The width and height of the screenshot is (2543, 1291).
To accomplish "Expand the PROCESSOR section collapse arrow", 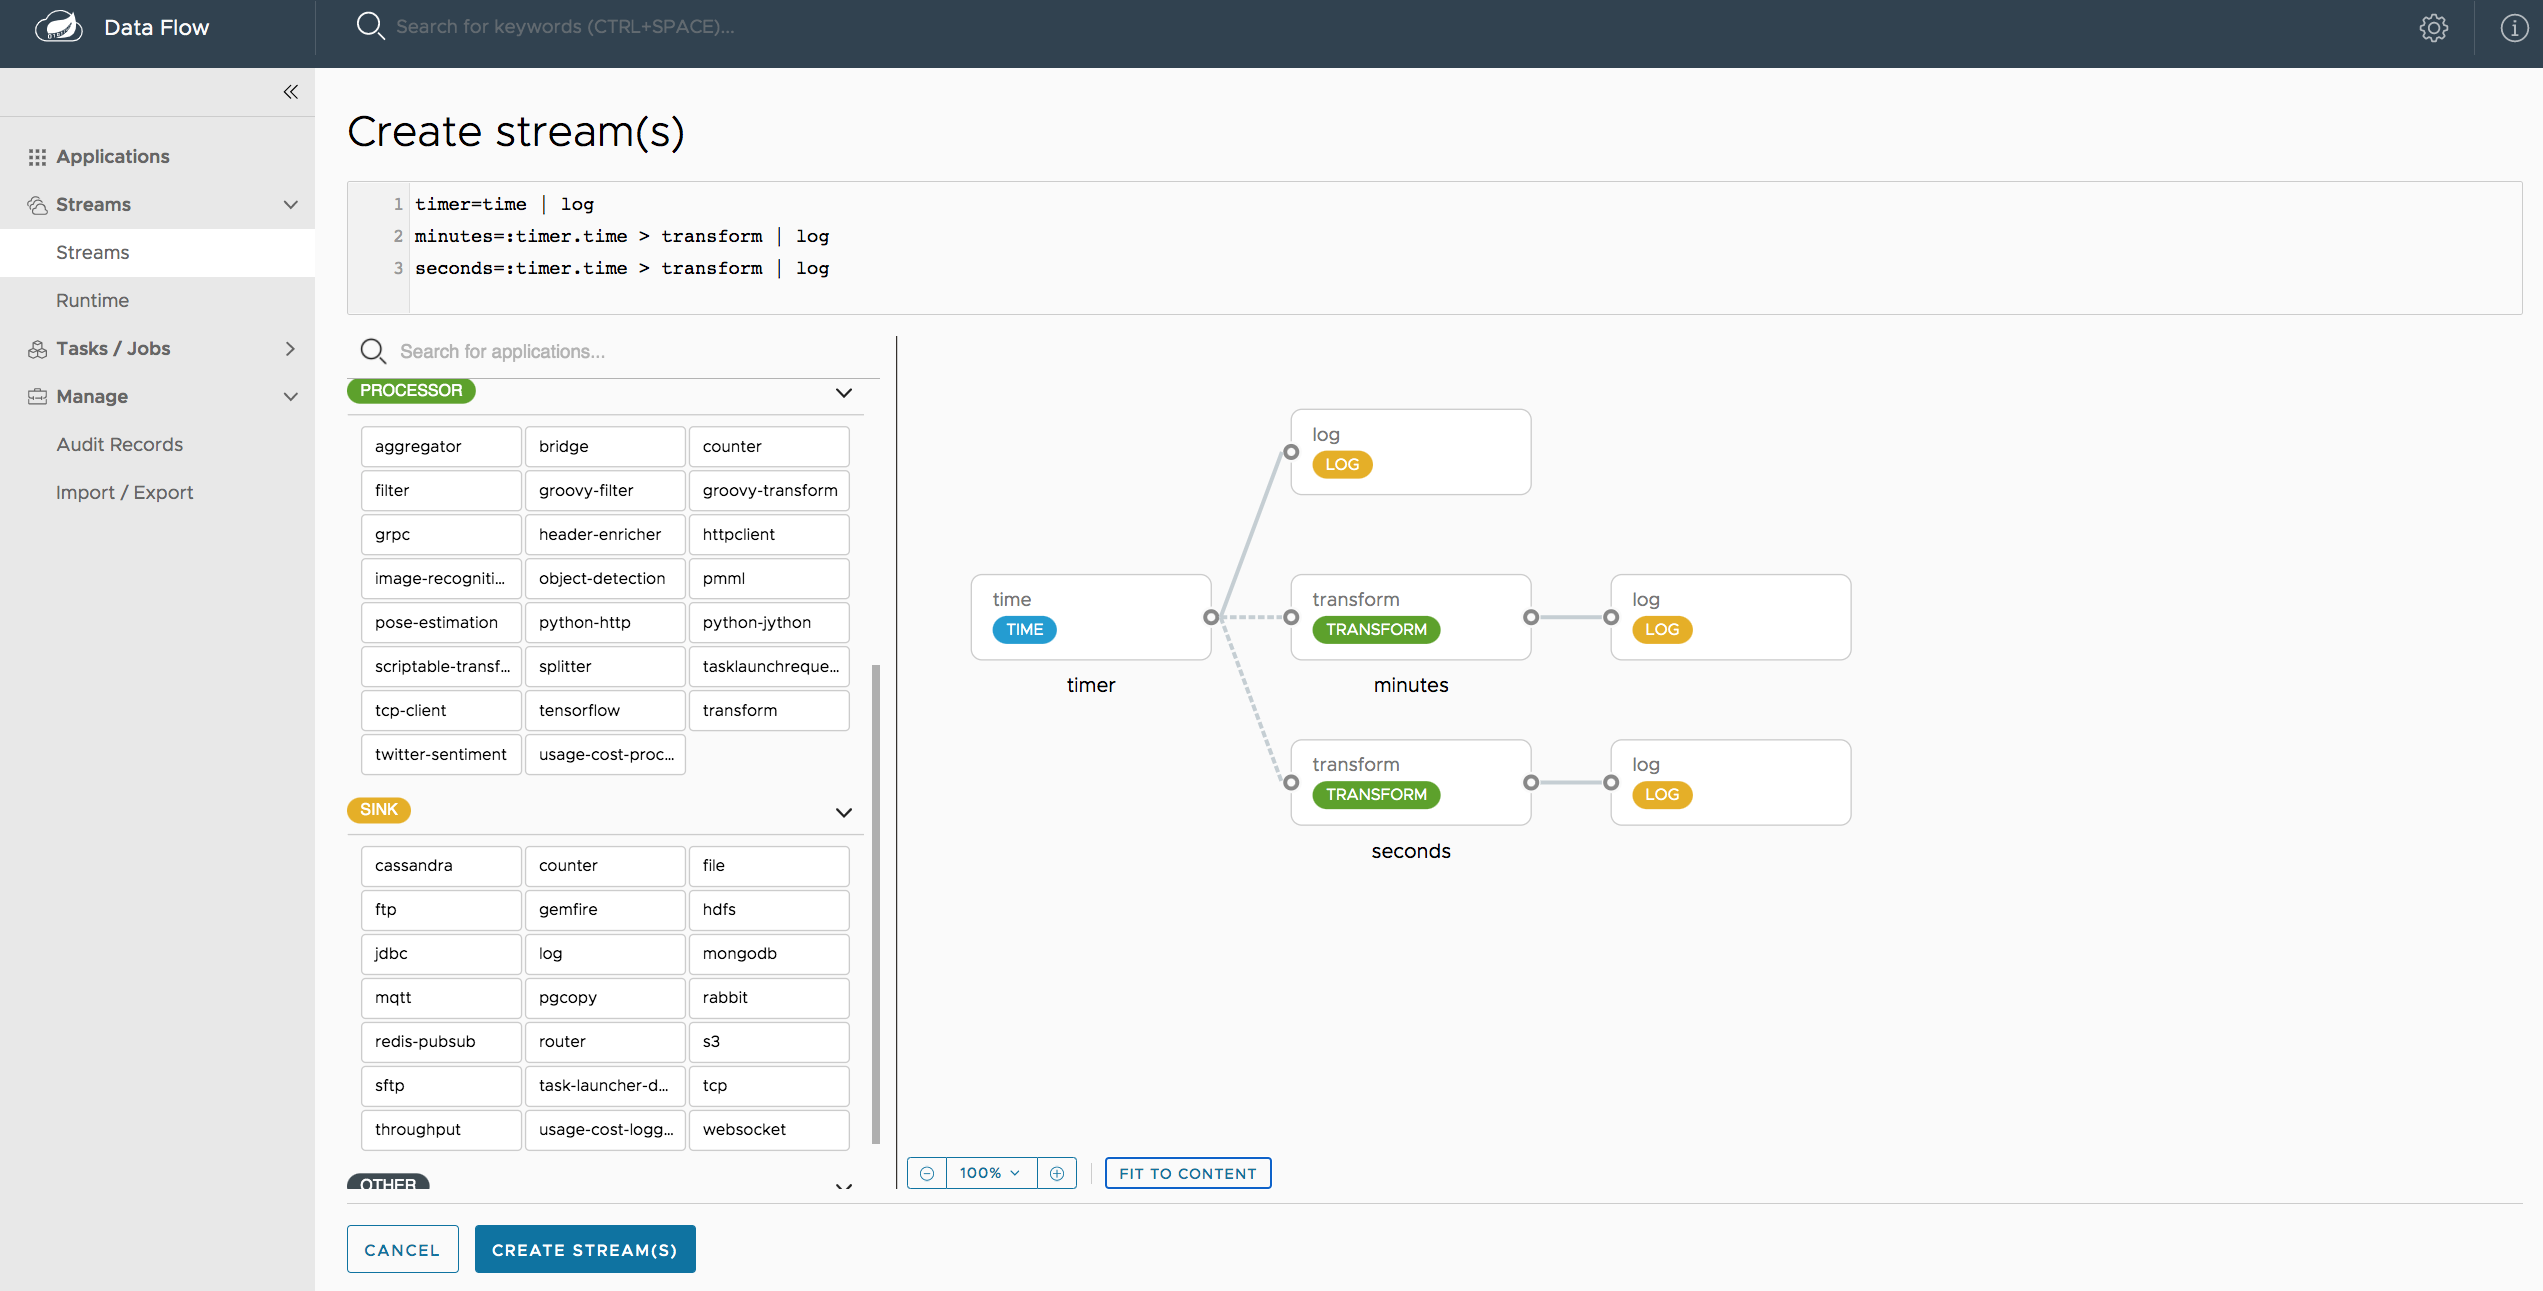I will click(843, 392).
